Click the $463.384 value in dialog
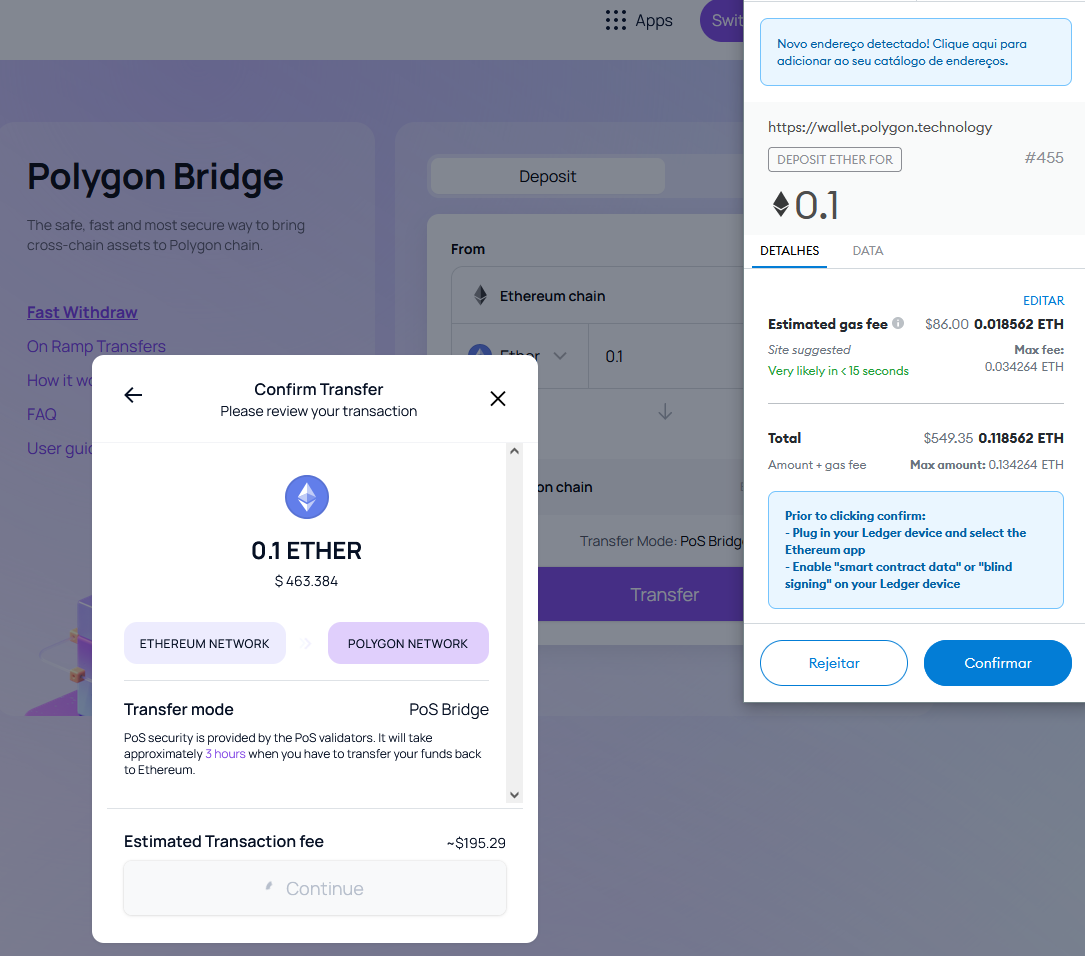The width and height of the screenshot is (1085, 956). (306, 581)
